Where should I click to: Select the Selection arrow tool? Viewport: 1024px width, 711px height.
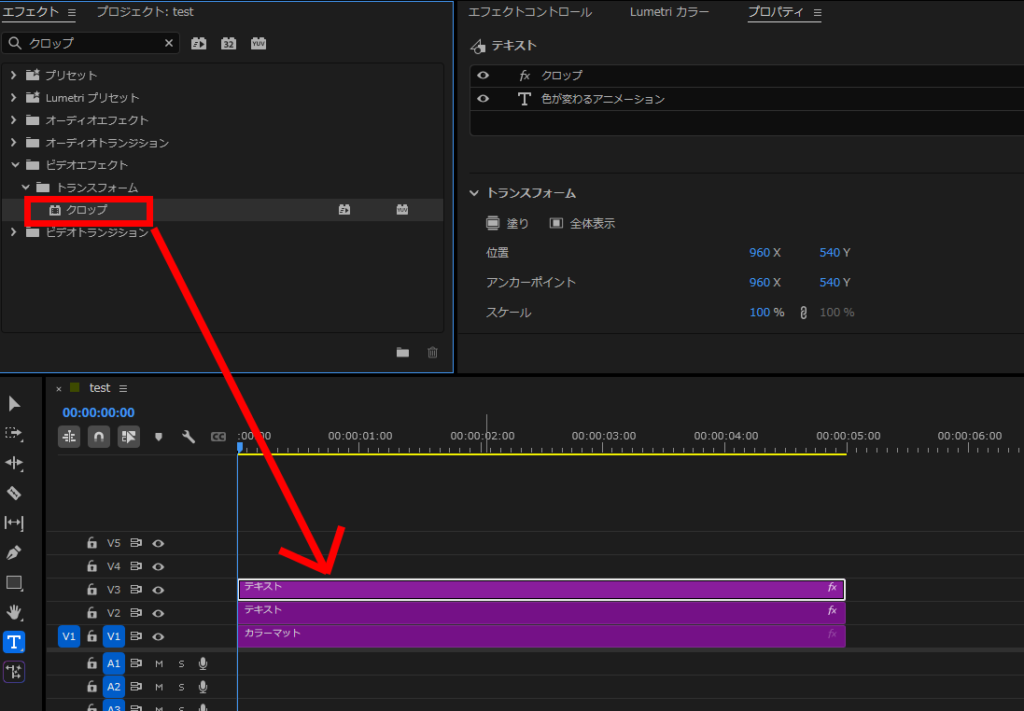tap(14, 404)
